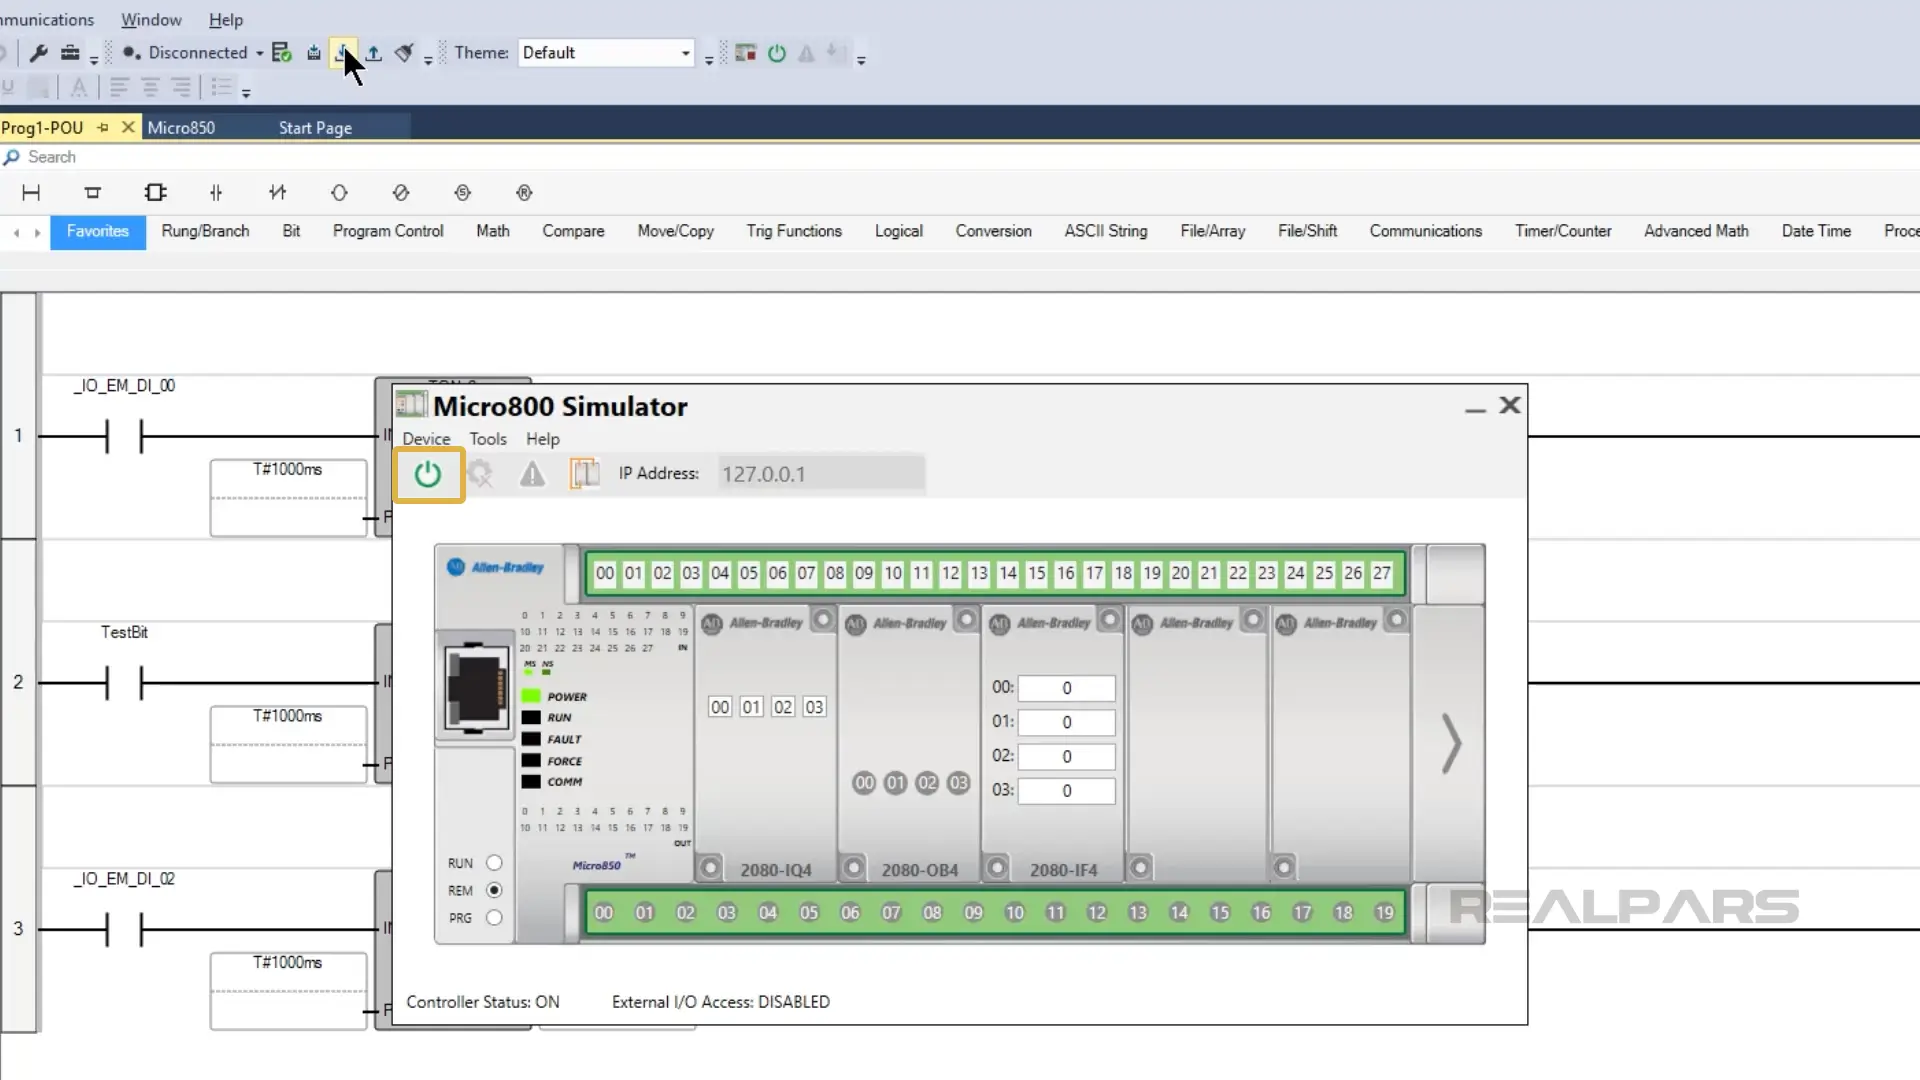Viewport: 1920px width, 1080px height.
Task: Open the Window menu
Action: (151, 20)
